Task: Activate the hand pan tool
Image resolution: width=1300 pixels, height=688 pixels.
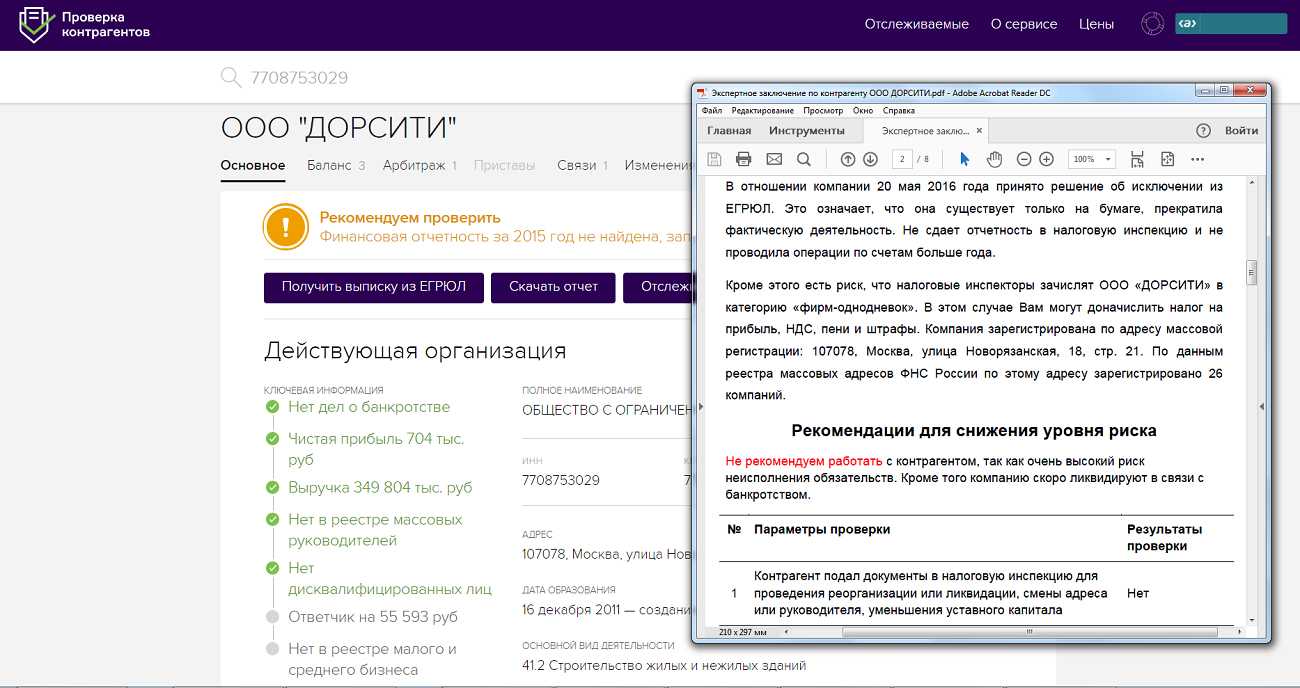Action: (x=994, y=159)
